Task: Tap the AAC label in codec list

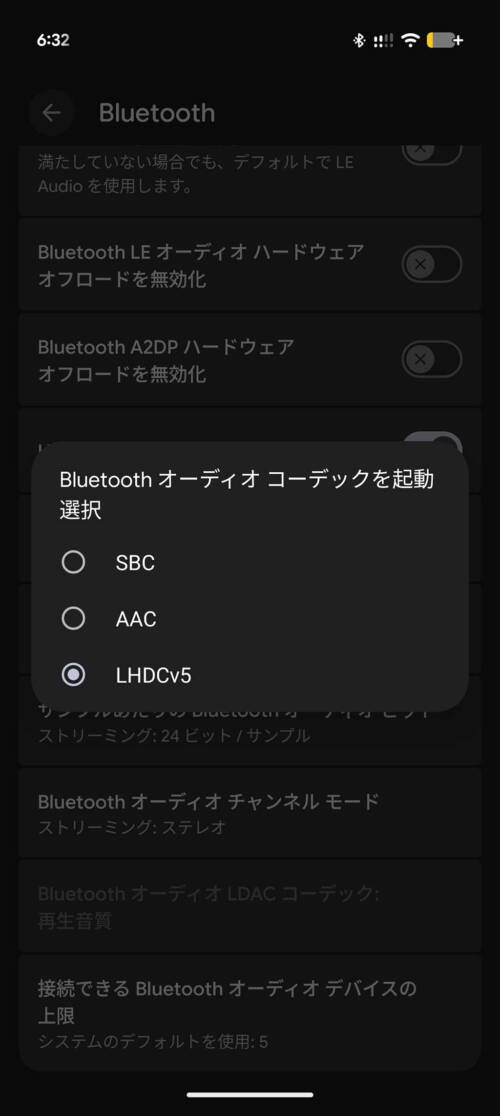Action: click(x=136, y=619)
